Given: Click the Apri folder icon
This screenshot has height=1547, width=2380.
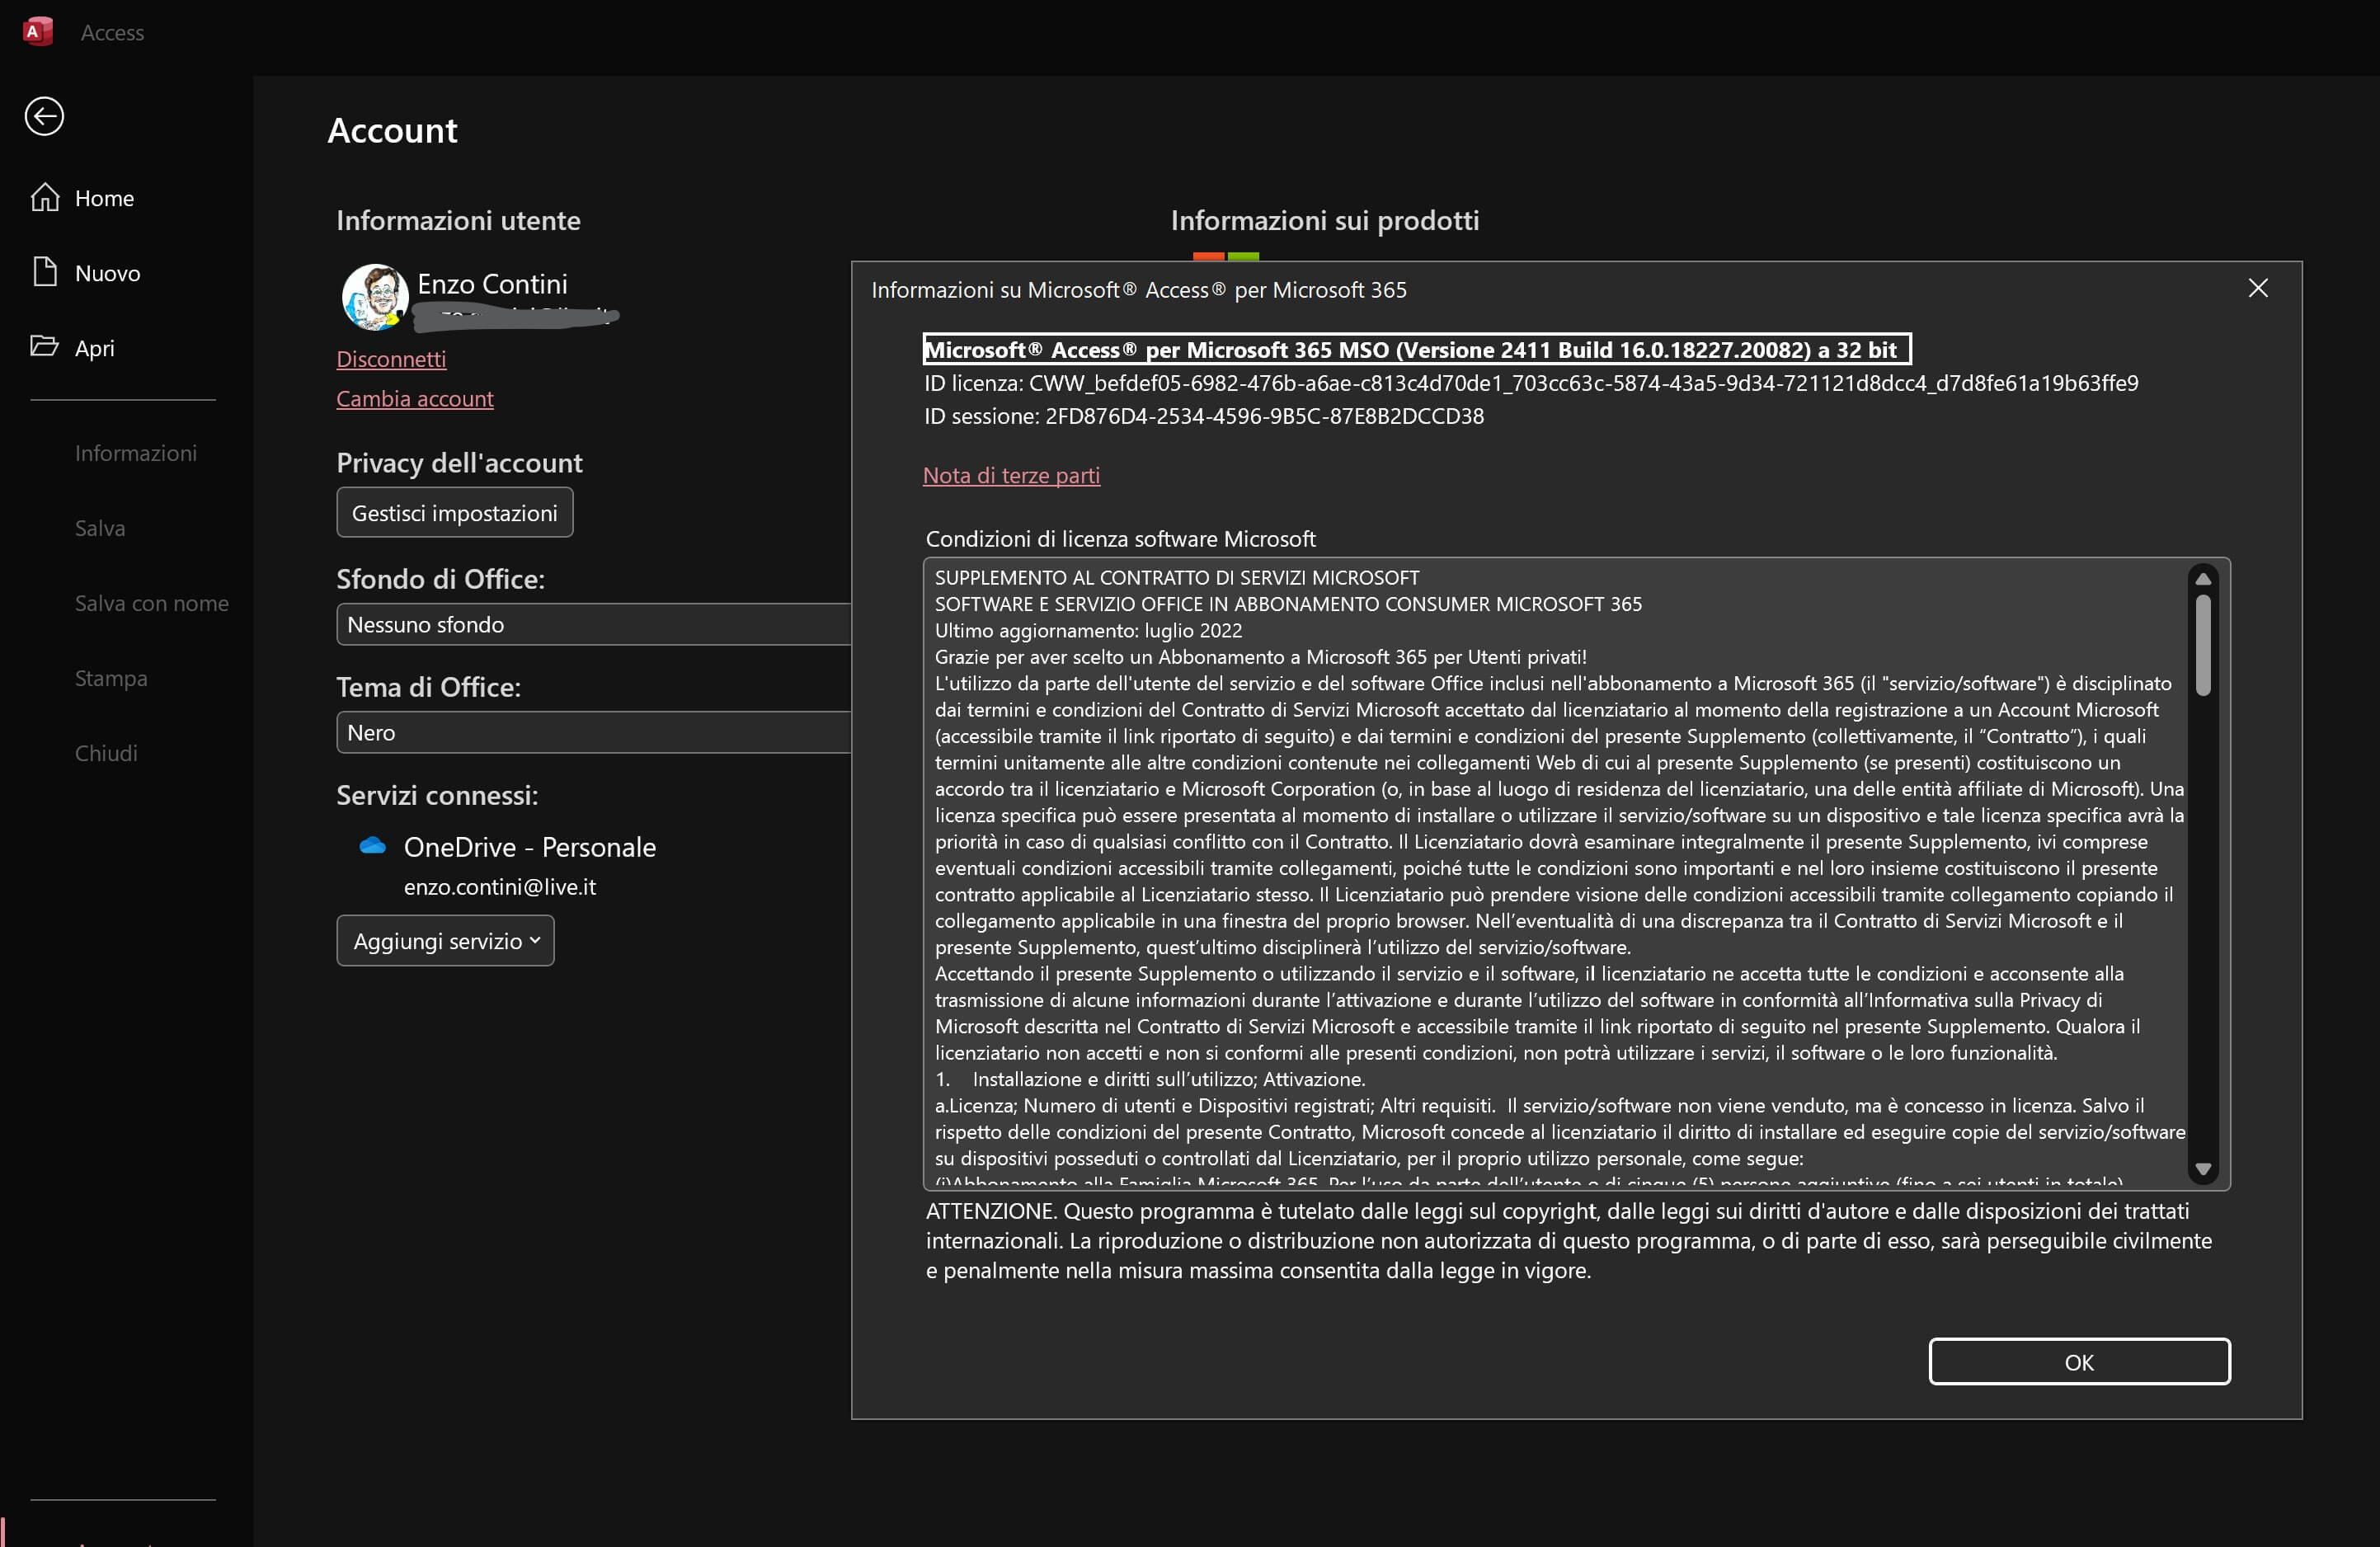Looking at the screenshot, I should pyautogui.click(x=45, y=347).
